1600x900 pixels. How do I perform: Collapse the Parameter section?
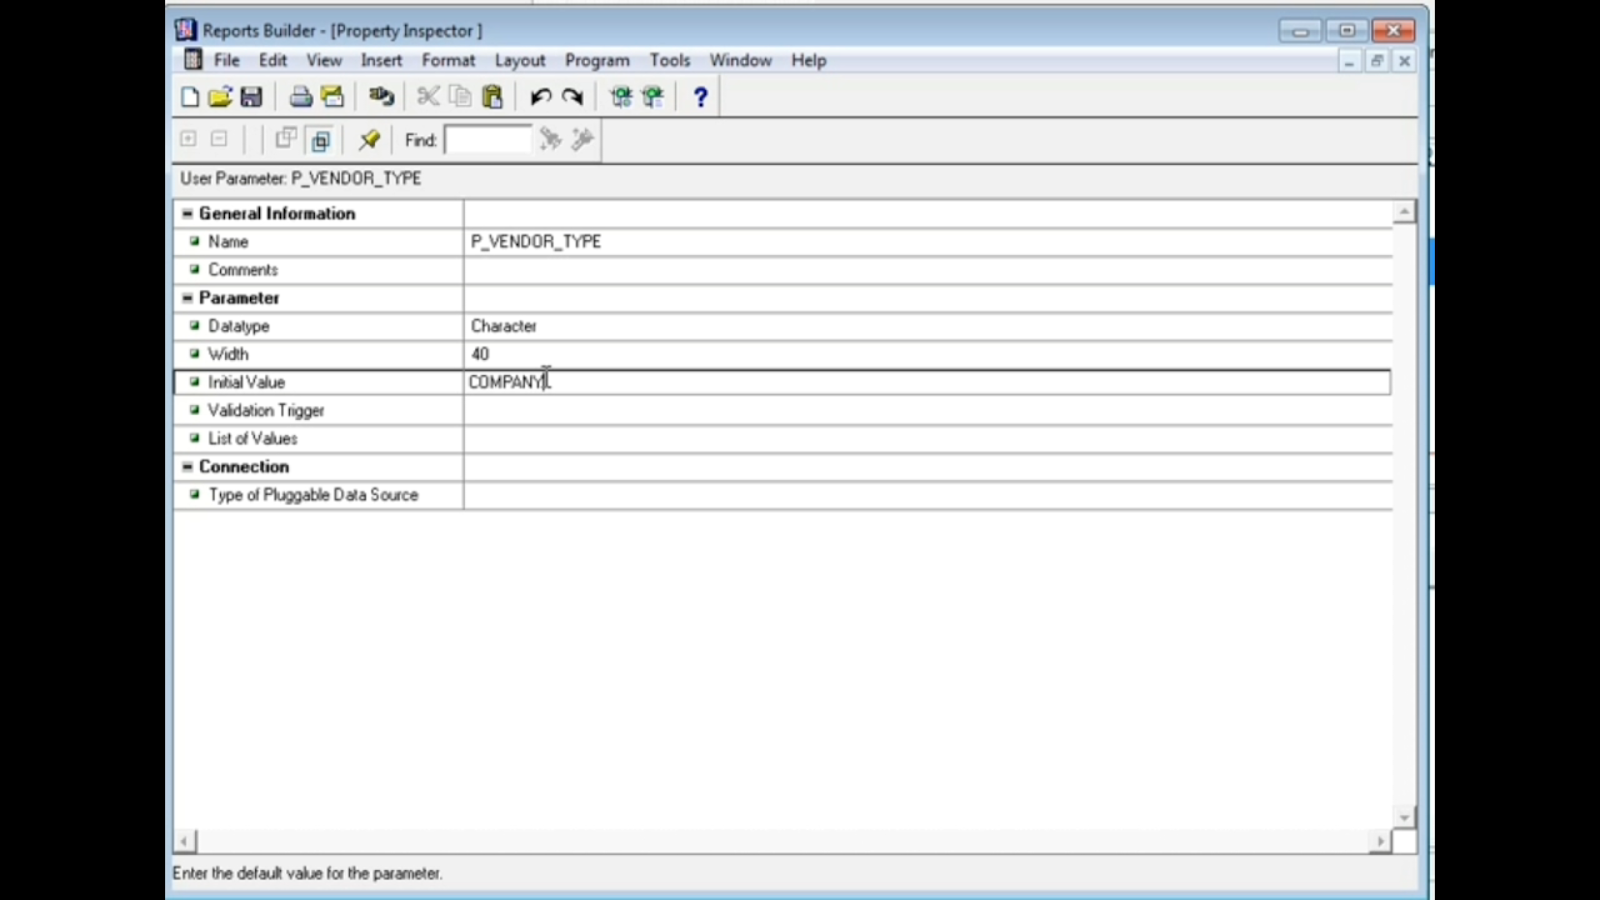click(x=187, y=297)
